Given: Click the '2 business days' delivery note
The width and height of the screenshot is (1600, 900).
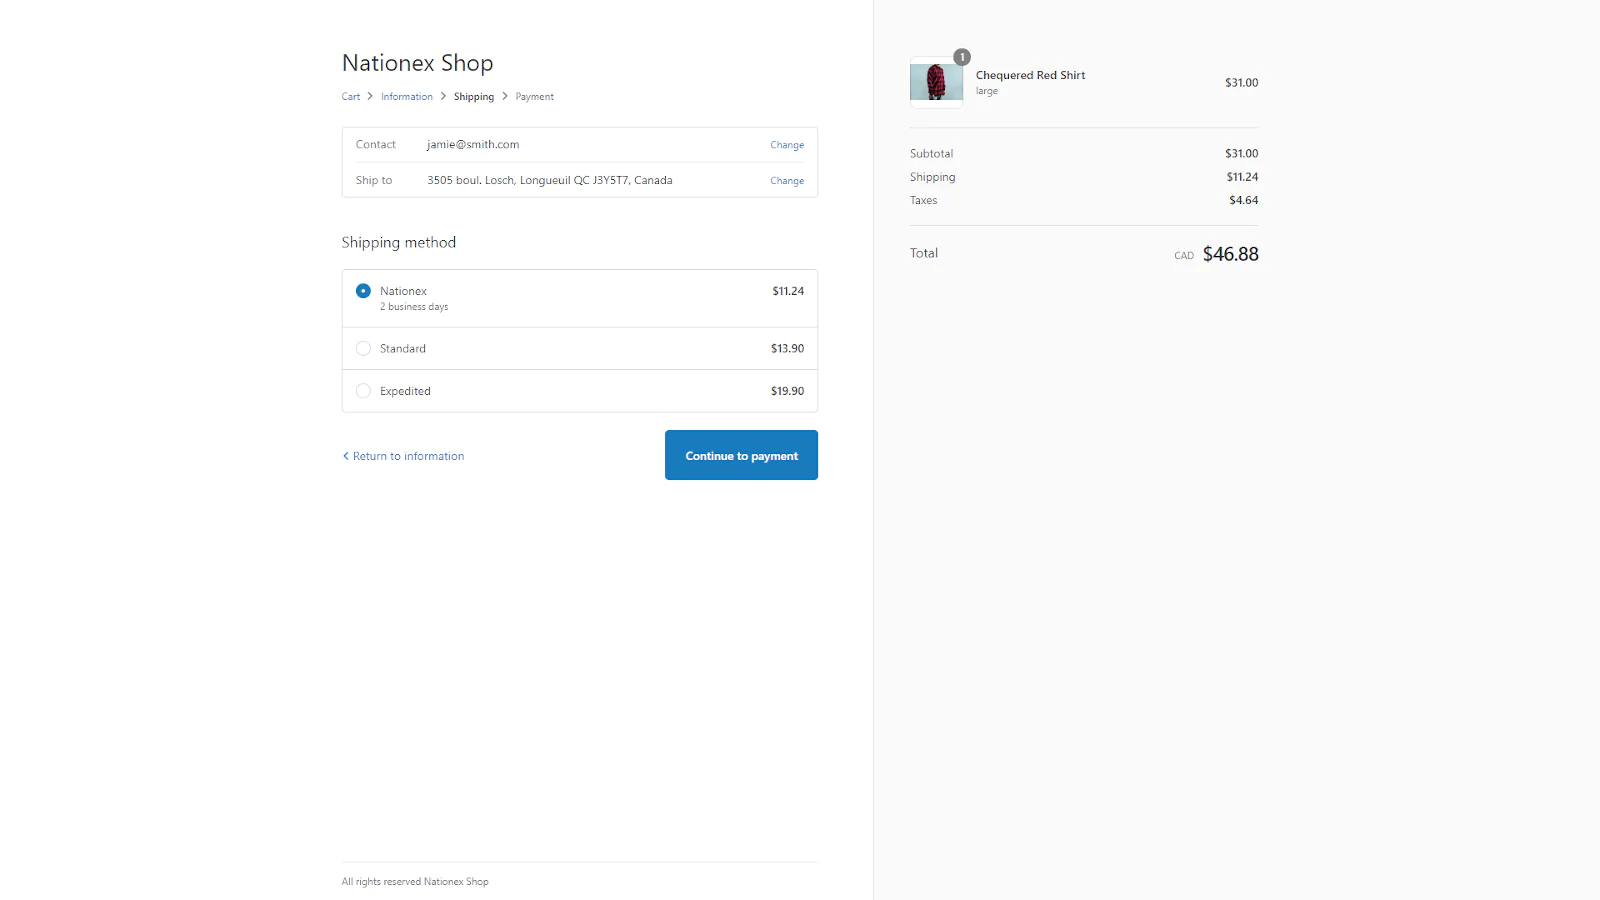Looking at the screenshot, I should [414, 307].
